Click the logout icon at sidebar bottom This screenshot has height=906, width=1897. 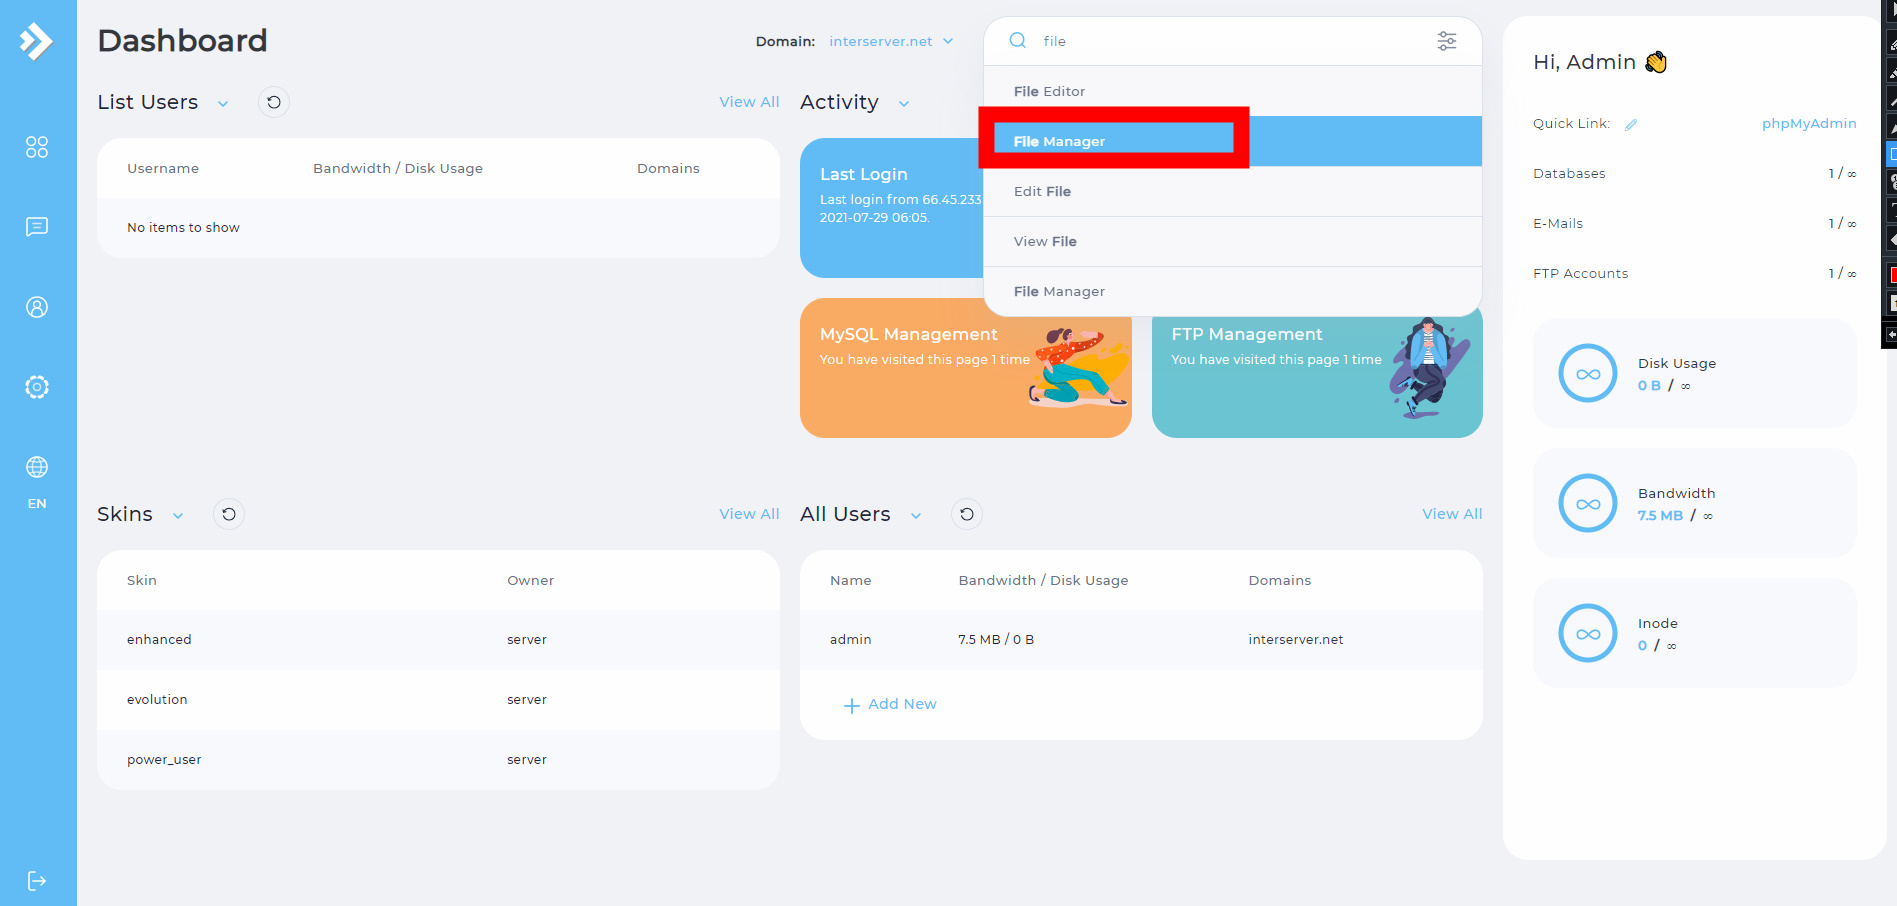(x=37, y=881)
